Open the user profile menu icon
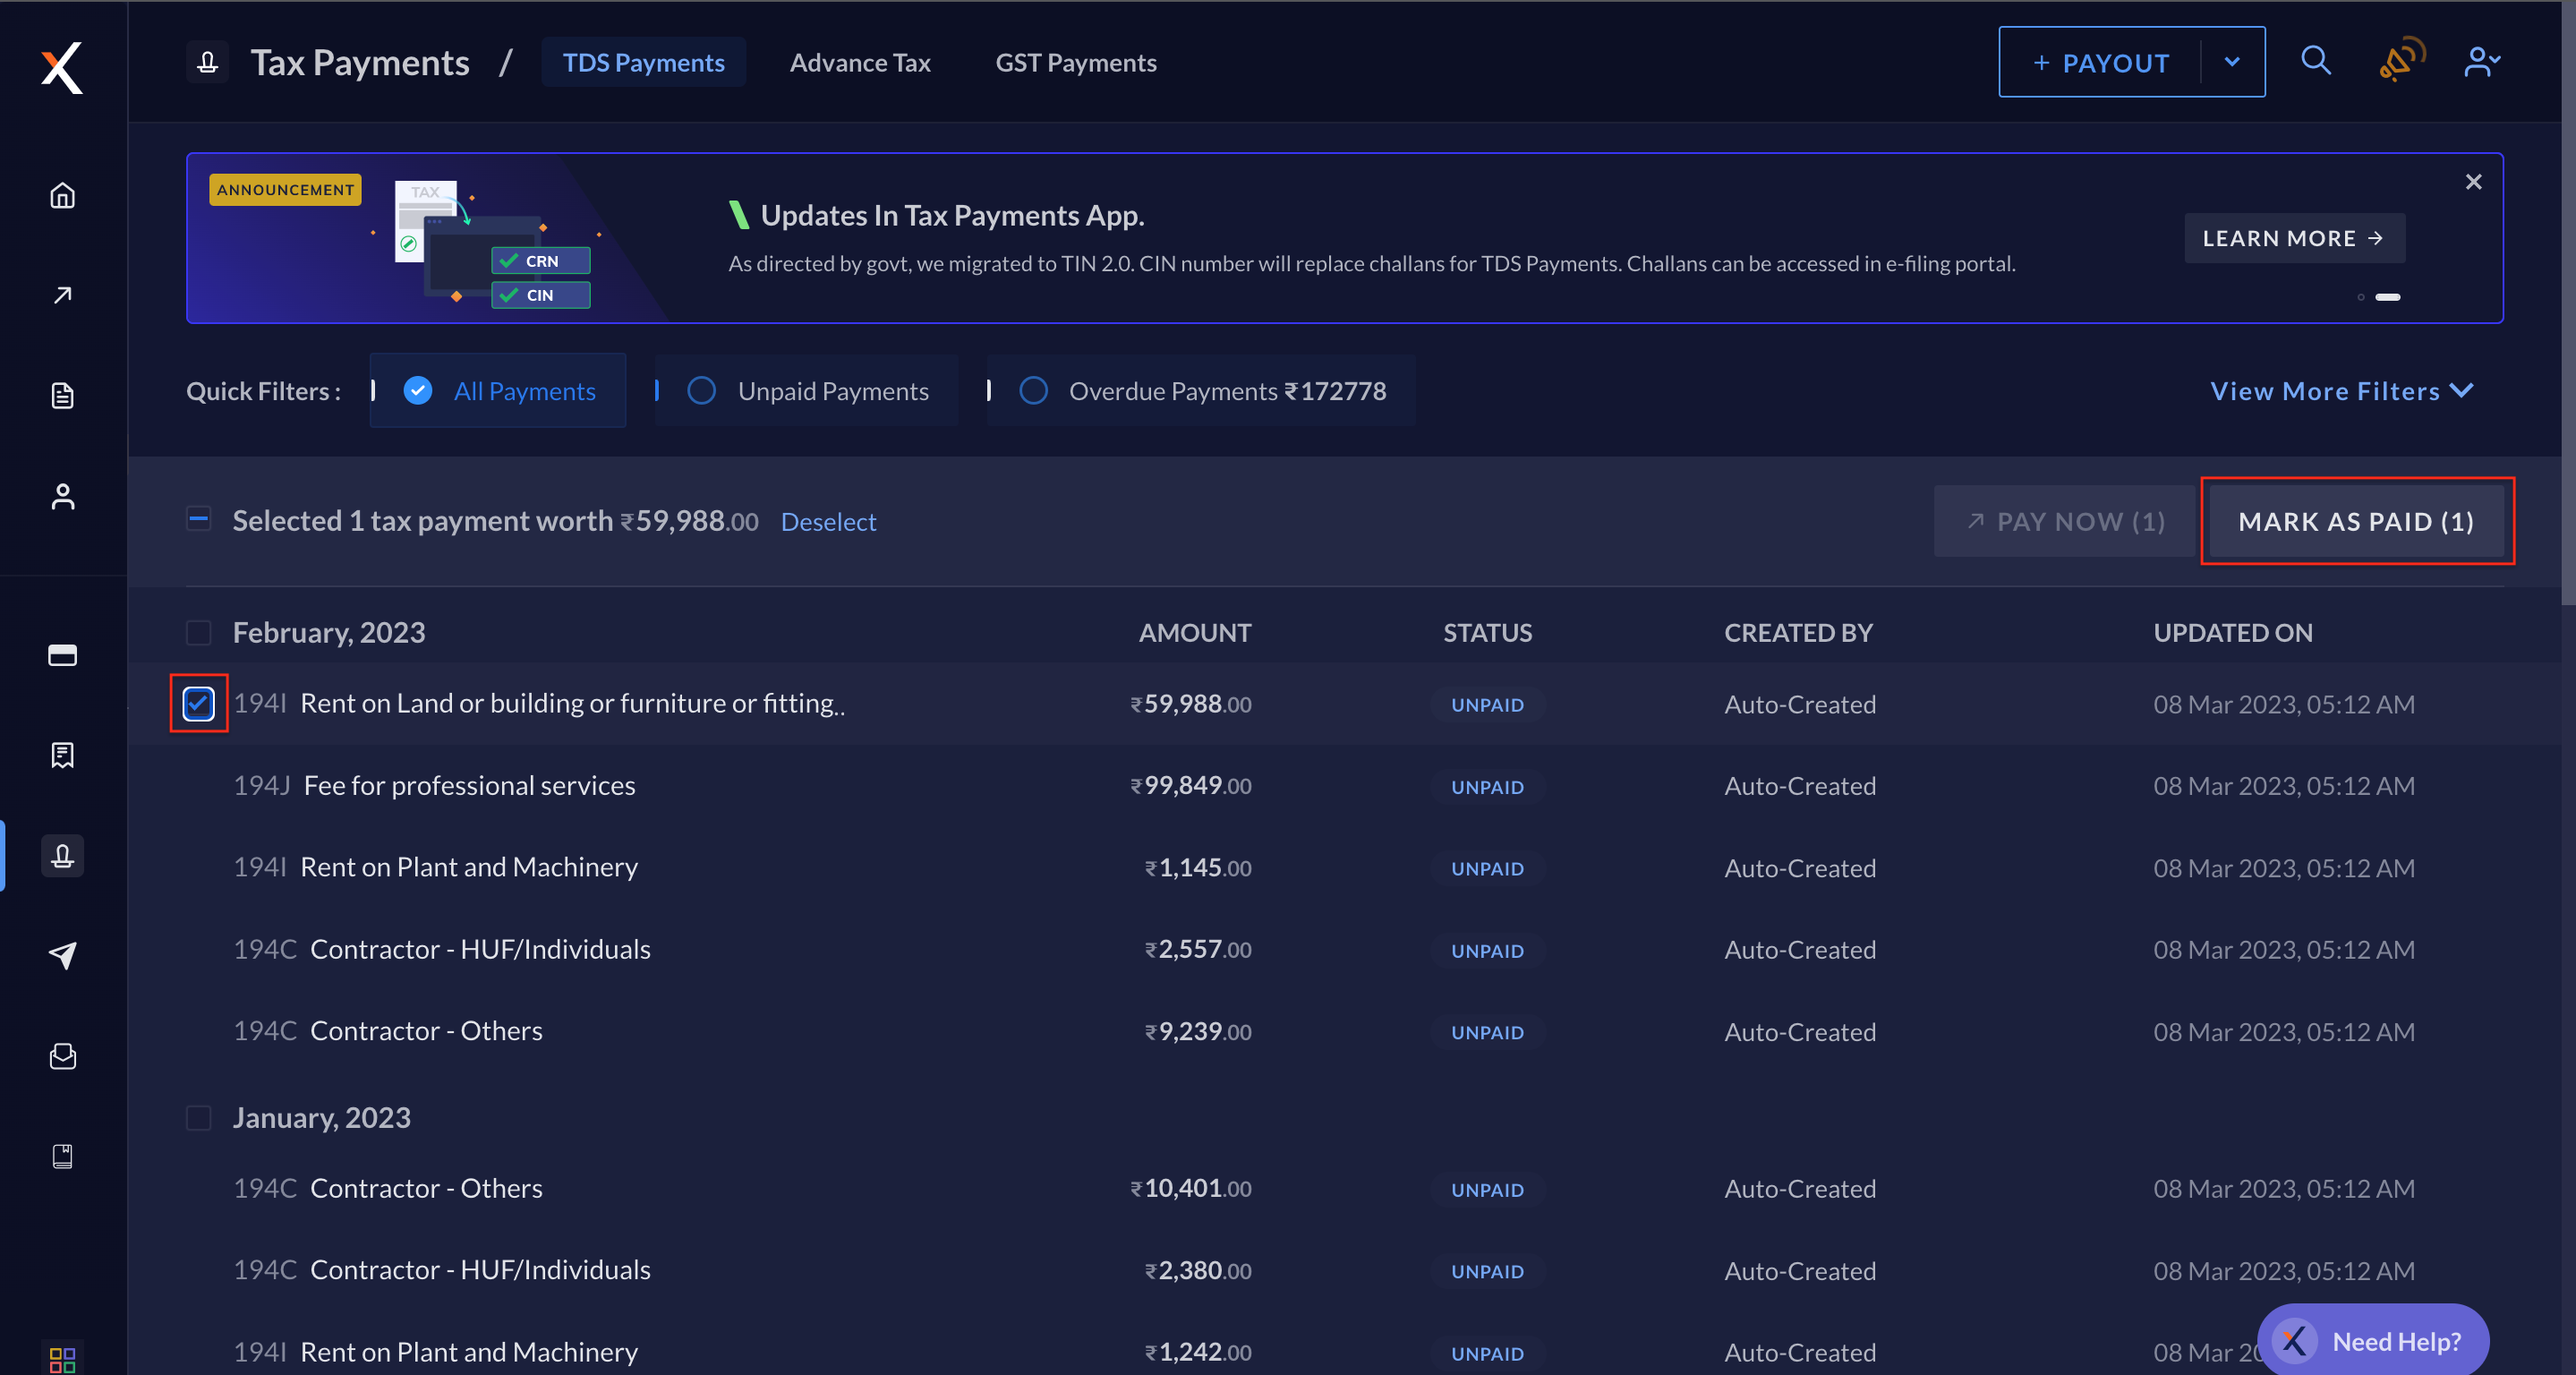 [x=2482, y=62]
